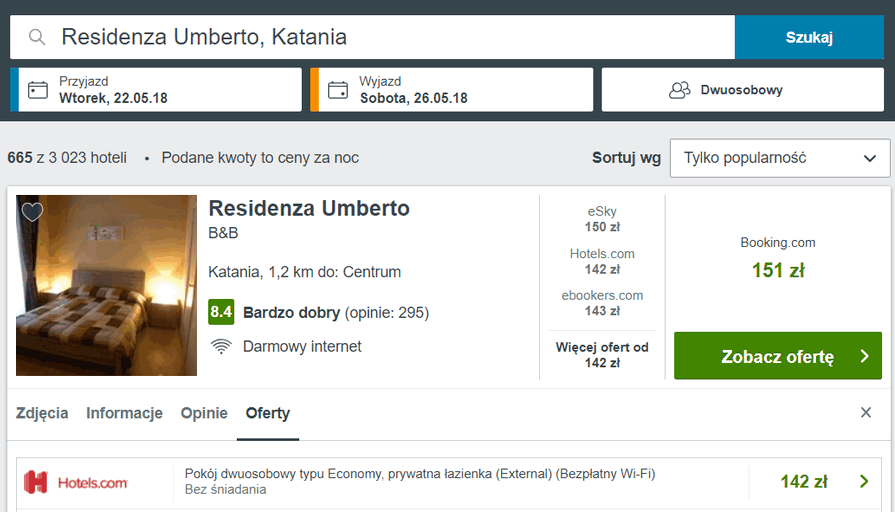This screenshot has height=512, width=895.
Task: Open the Hotels.com 142 zł offer arrow
Action: [x=864, y=482]
